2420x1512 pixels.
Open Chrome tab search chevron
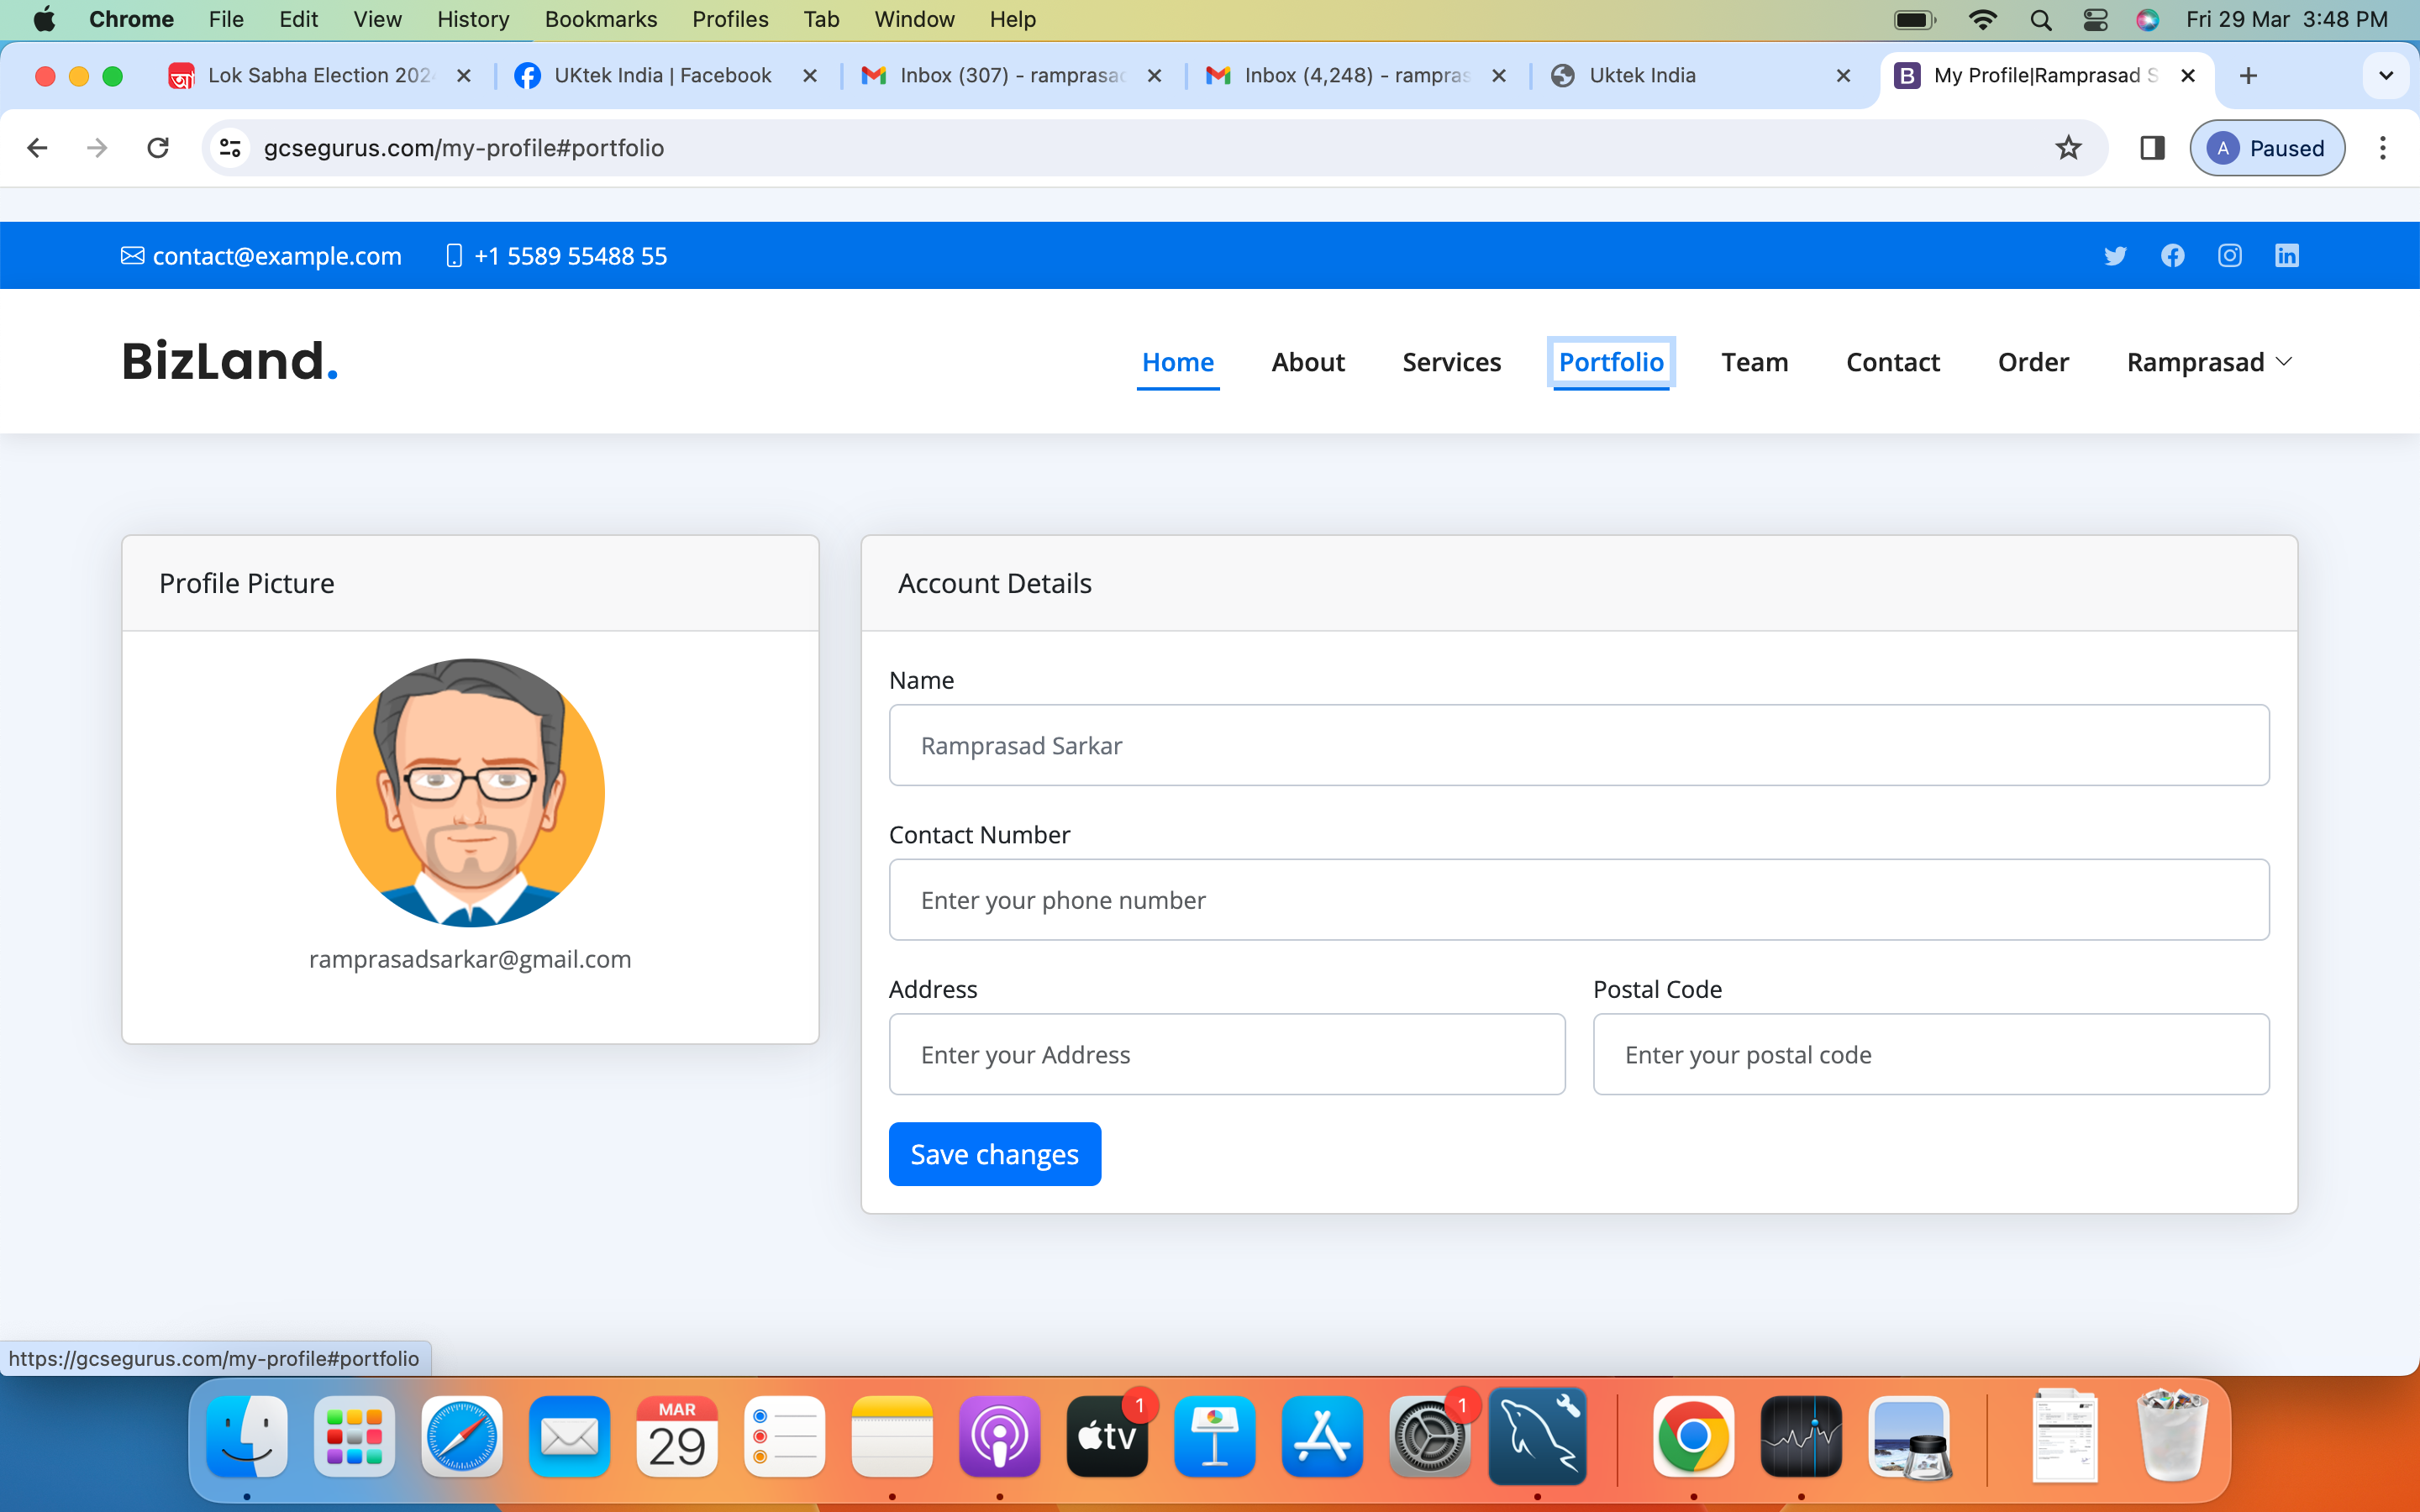tap(2386, 76)
